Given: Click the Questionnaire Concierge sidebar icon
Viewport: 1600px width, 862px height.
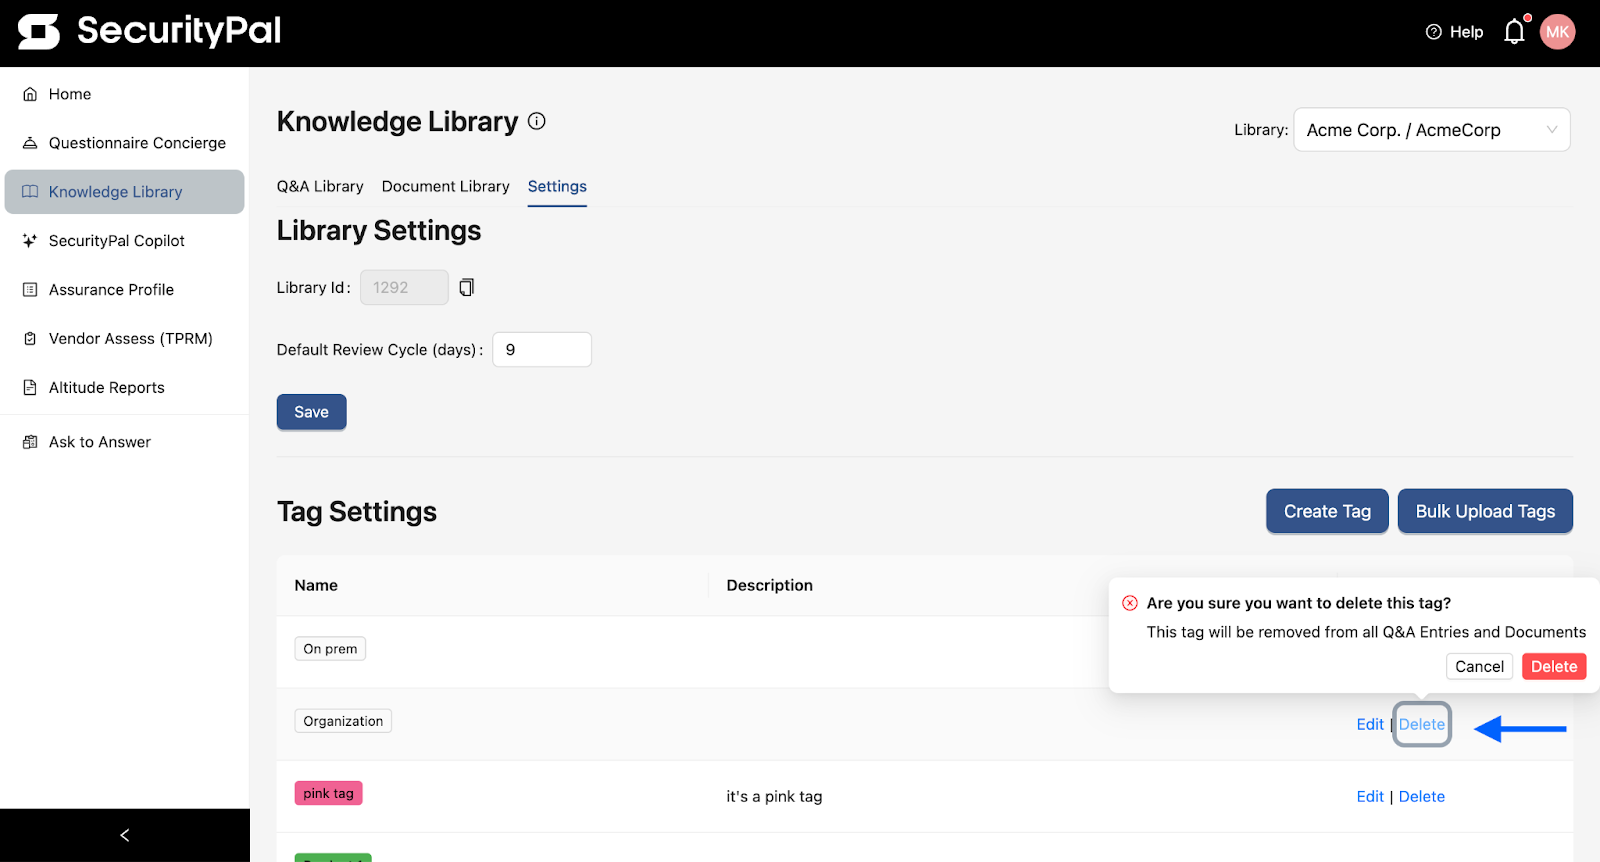Looking at the screenshot, I should click(x=30, y=143).
